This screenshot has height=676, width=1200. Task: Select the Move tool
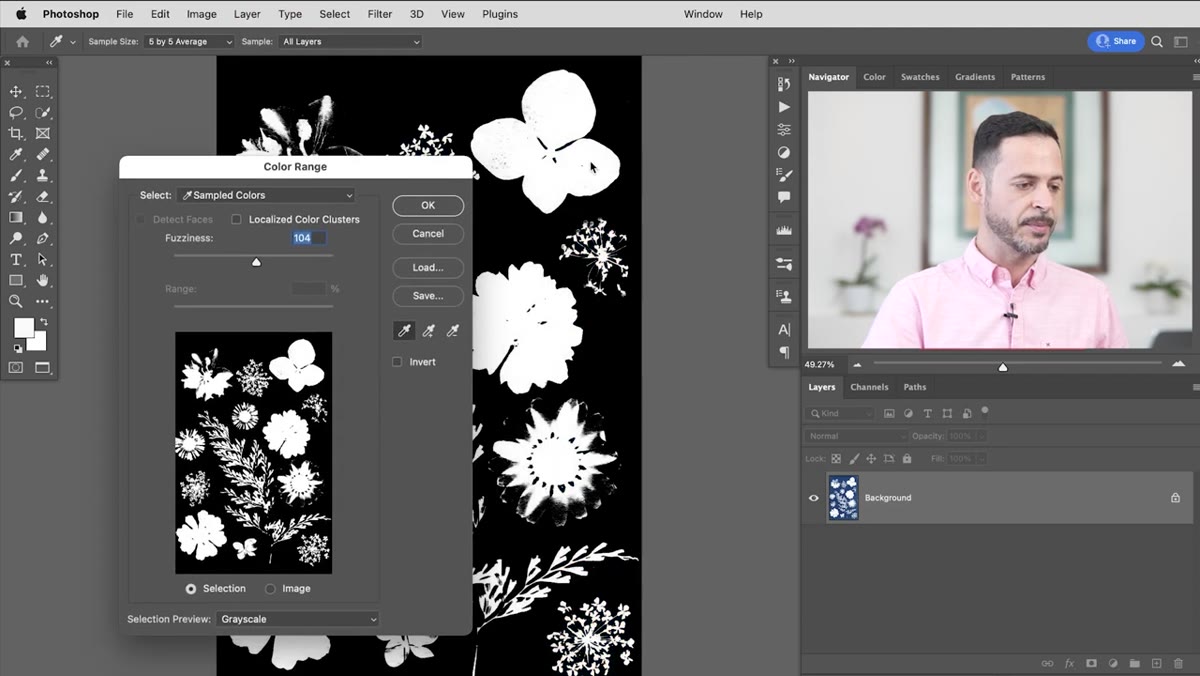16,92
